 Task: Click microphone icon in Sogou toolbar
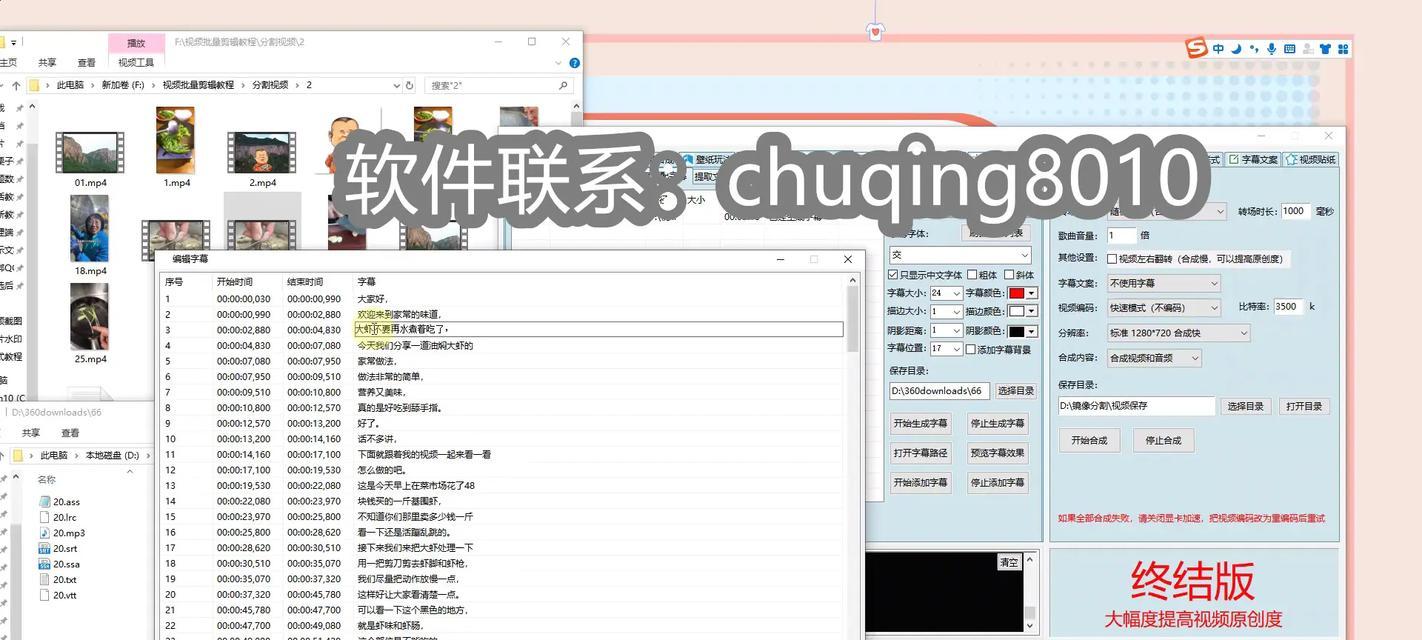1272,48
